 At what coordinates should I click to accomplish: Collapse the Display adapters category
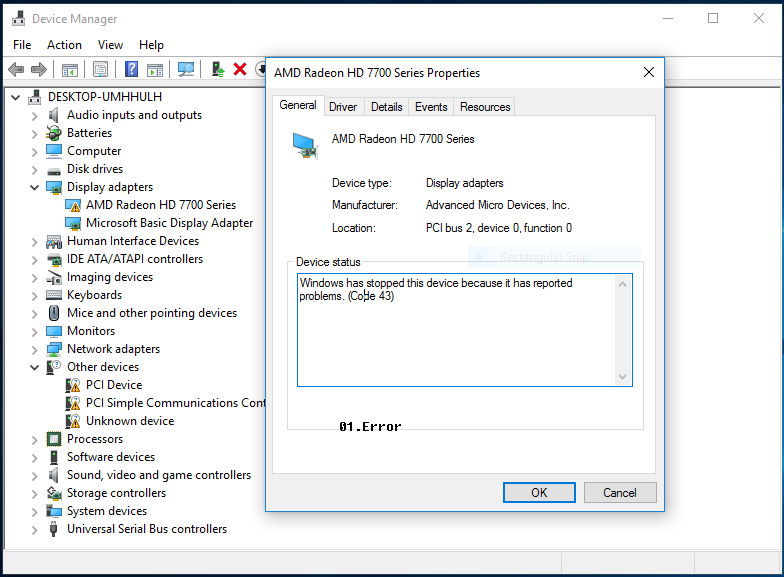pos(34,188)
